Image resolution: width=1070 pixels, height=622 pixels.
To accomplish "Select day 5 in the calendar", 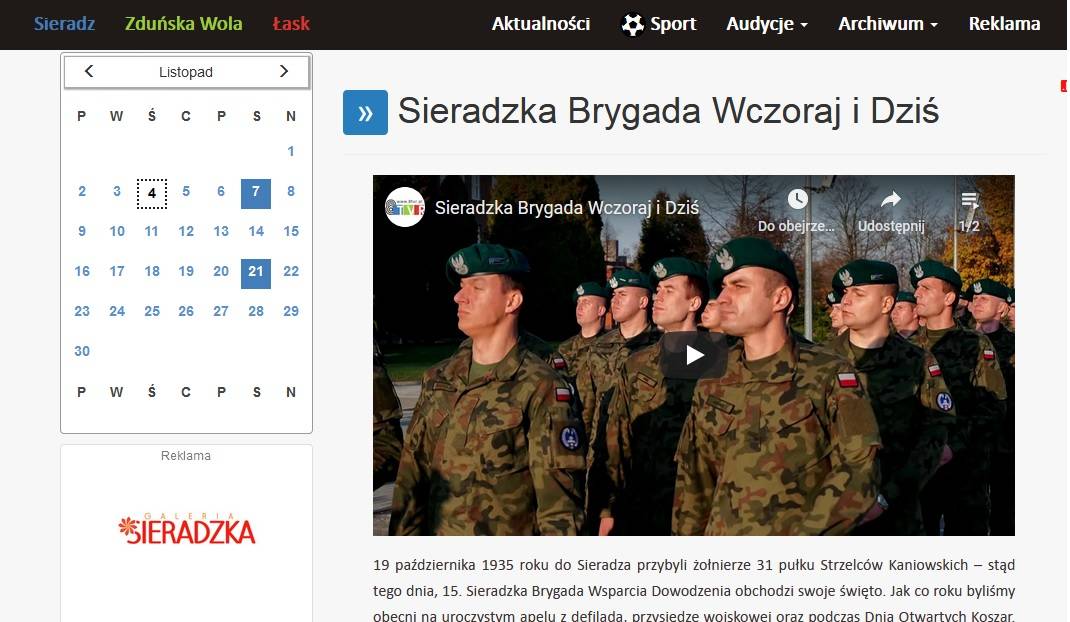I will [186, 191].
